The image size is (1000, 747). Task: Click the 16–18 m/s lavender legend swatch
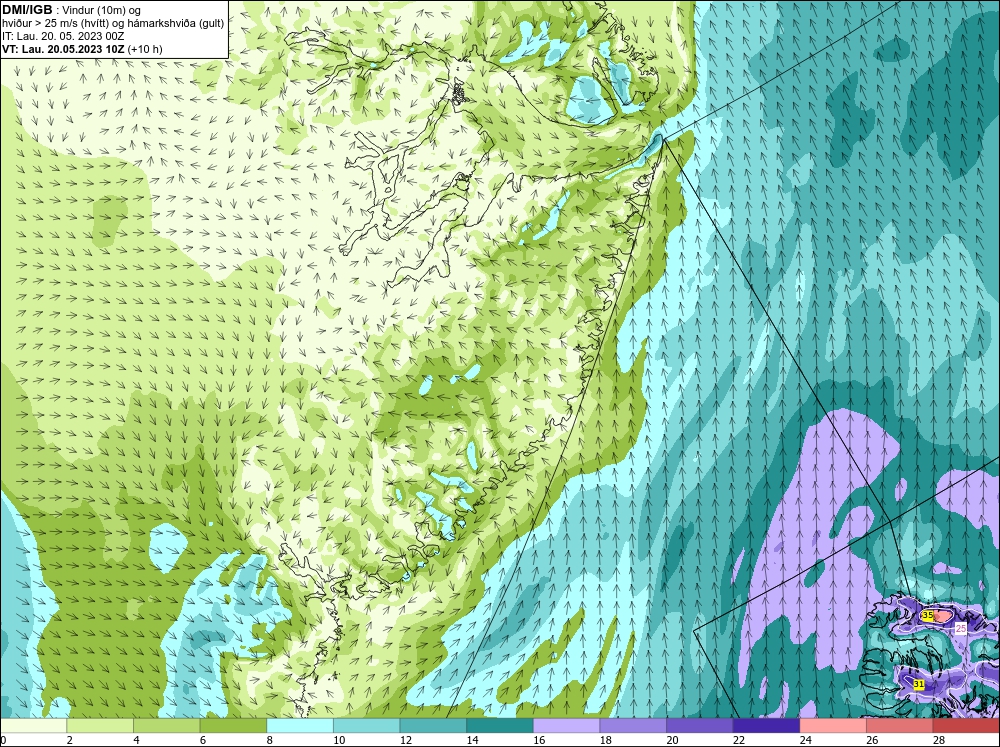click(566, 726)
